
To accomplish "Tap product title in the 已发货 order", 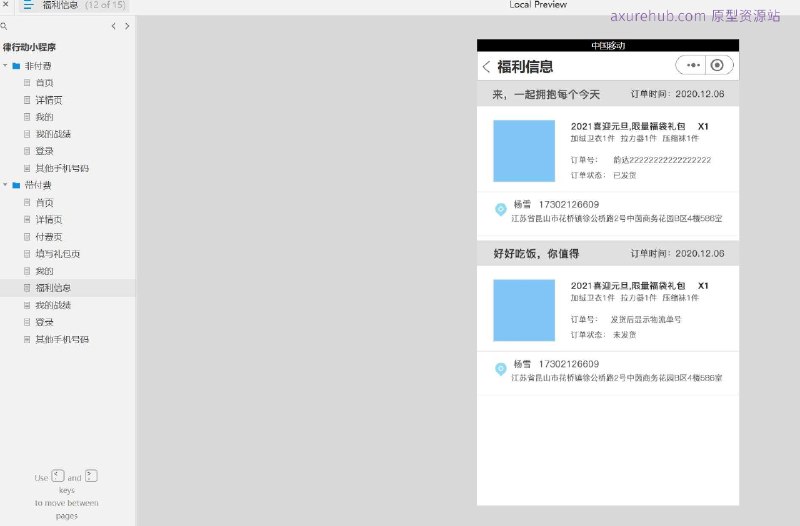I will 628,126.
